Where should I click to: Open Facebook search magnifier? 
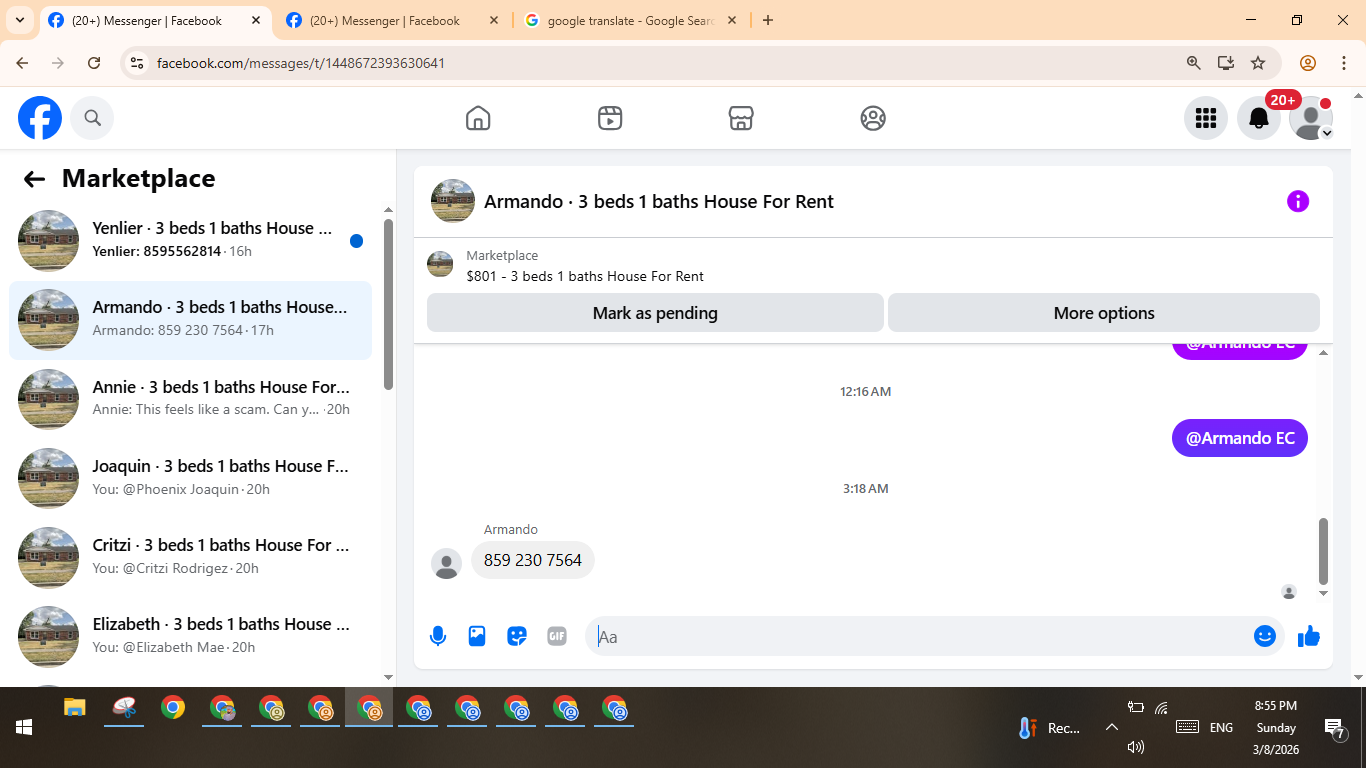[x=92, y=118]
